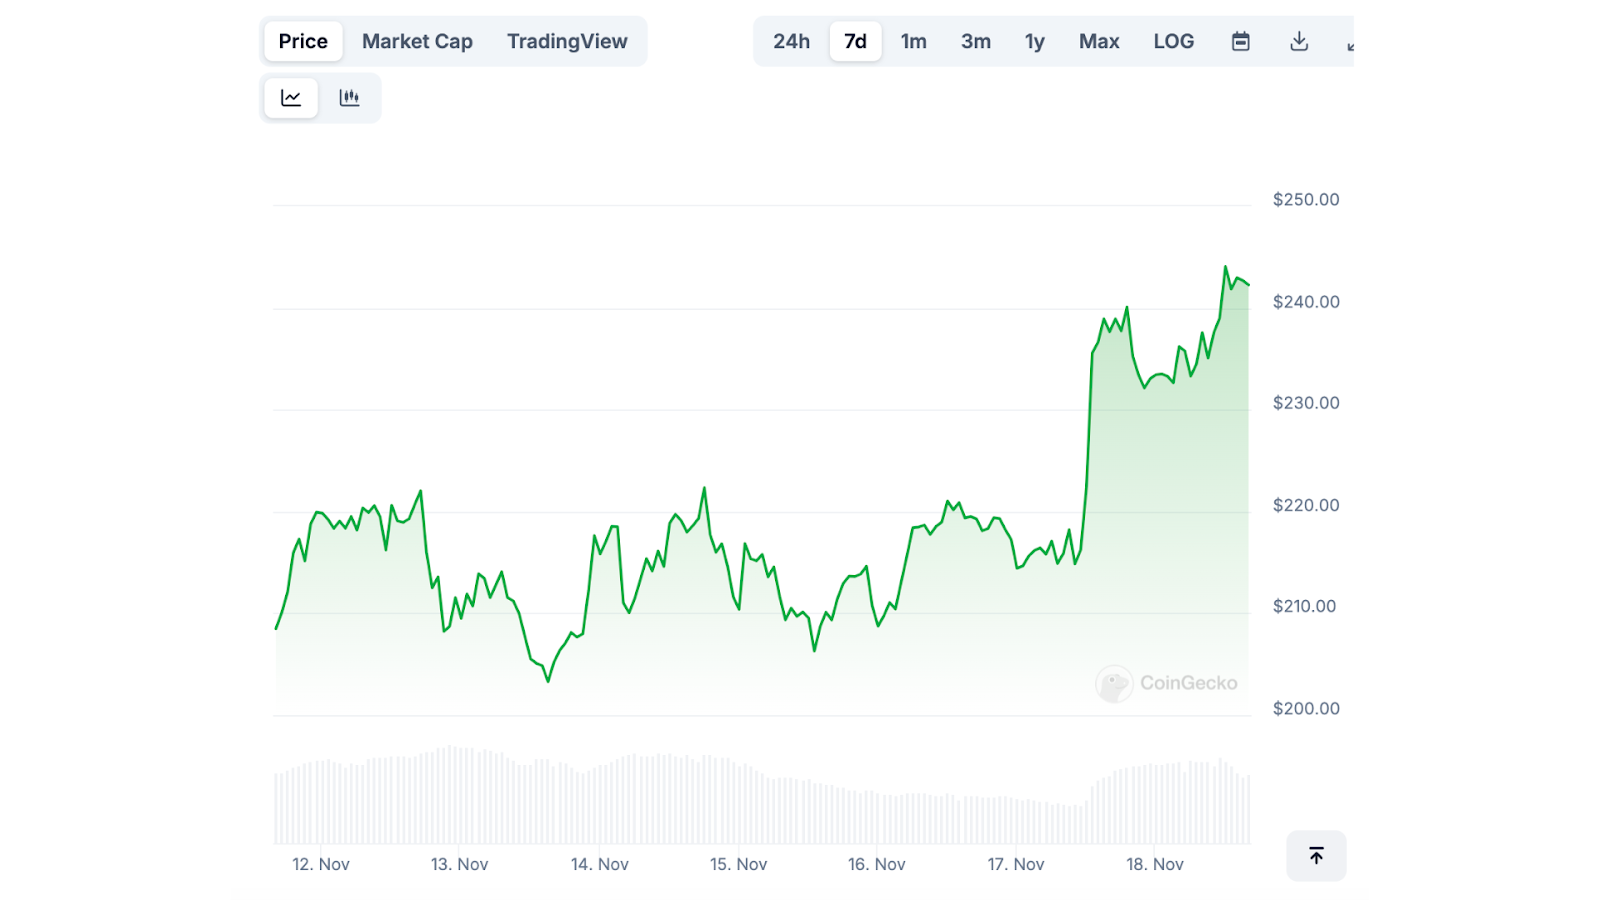Click the $230.00 y-axis label
Viewport: 1600px width, 900px height.
[1306, 403]
